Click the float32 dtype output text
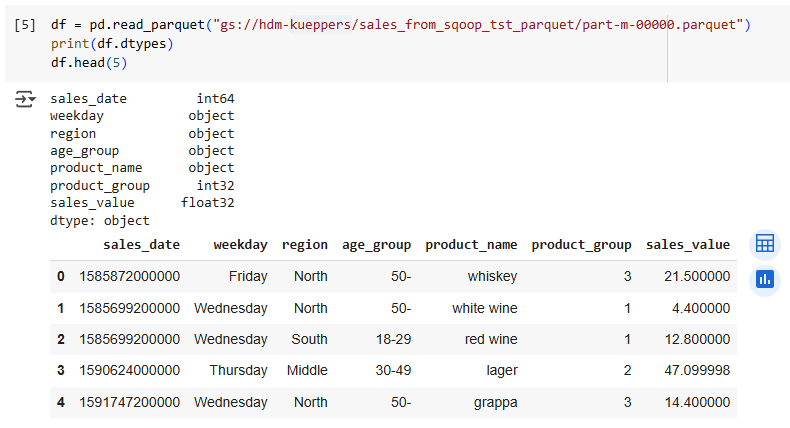The height and width of the screenshot is (428, 790). tap(208, 203)
